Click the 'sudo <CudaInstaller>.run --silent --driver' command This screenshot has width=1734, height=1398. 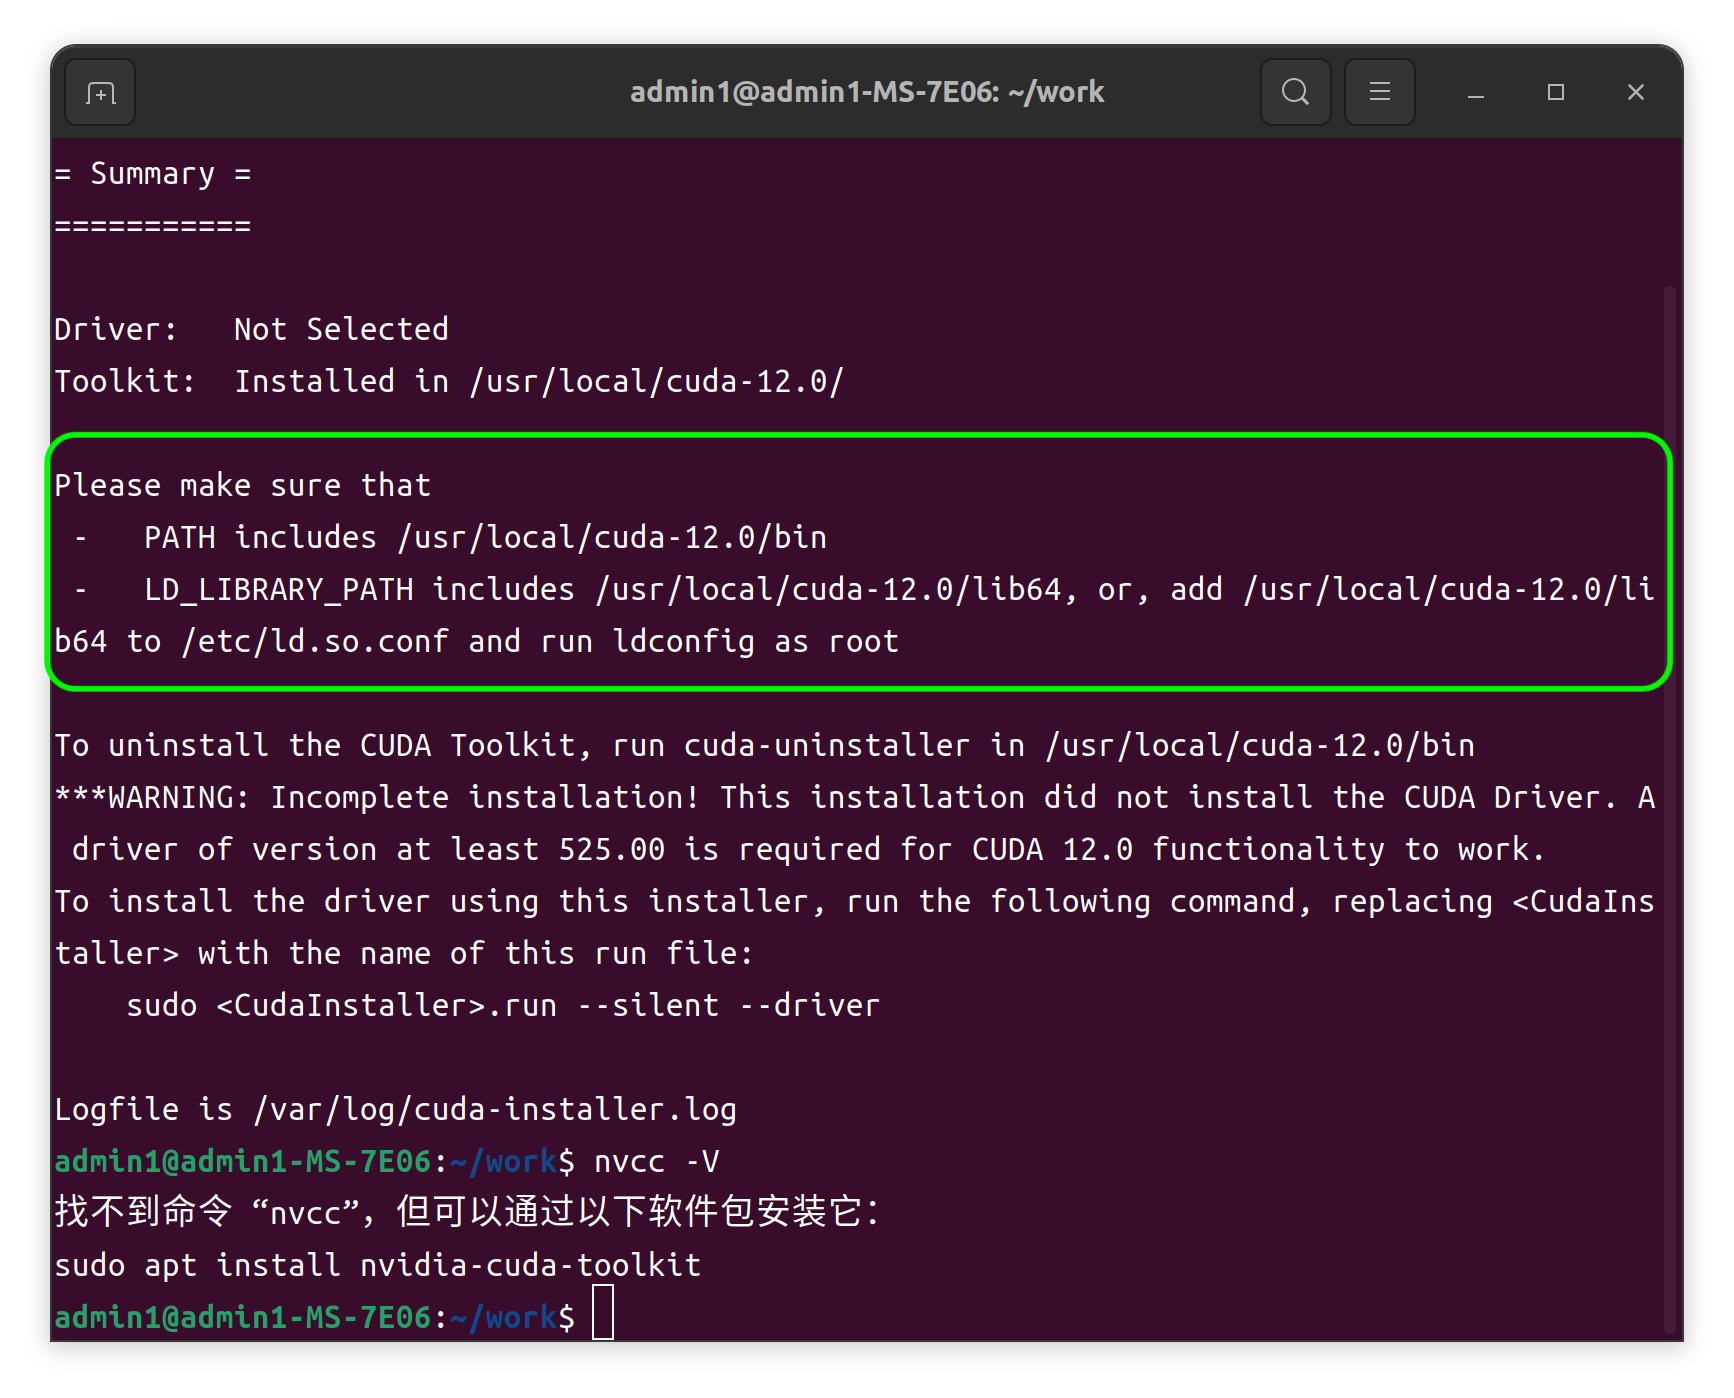(503, 1005)
